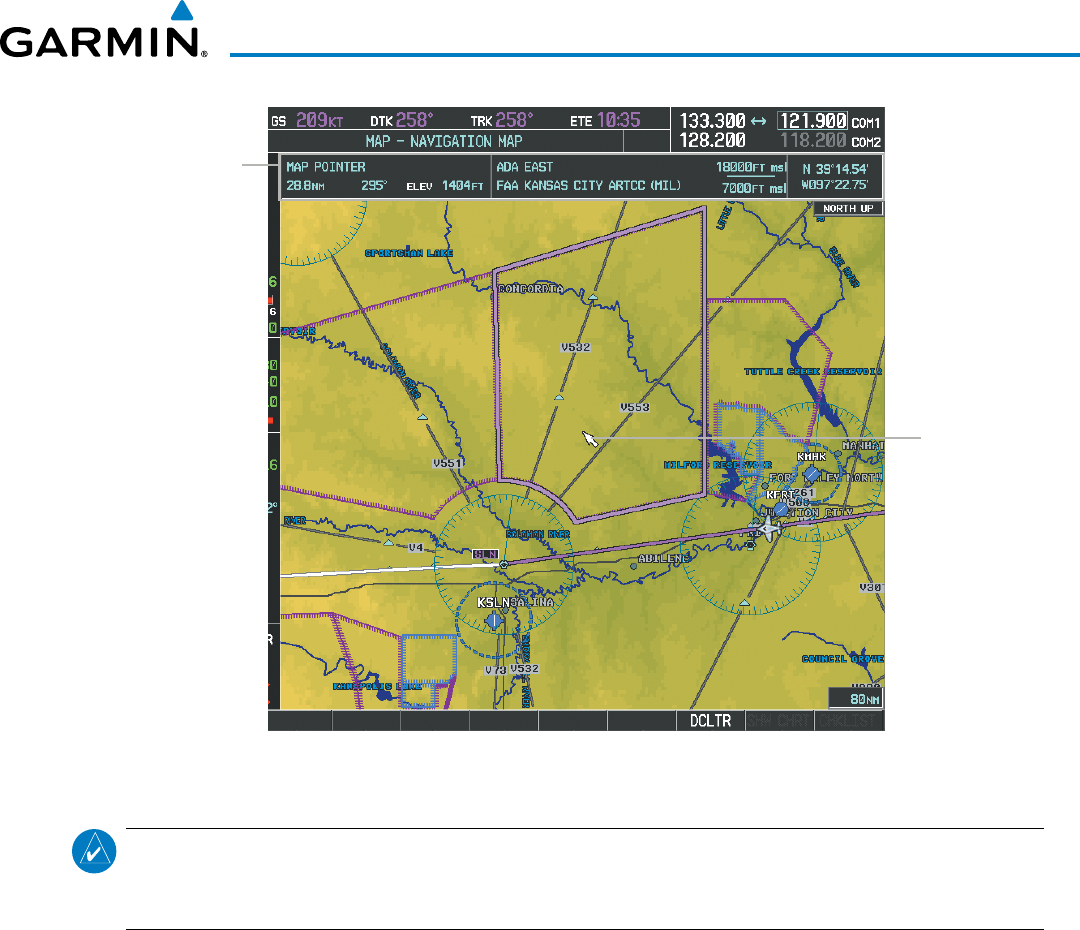Click the COM frequency transfer arrow
This screenshot has width=1080, height=930.
(x=758, y=121)
